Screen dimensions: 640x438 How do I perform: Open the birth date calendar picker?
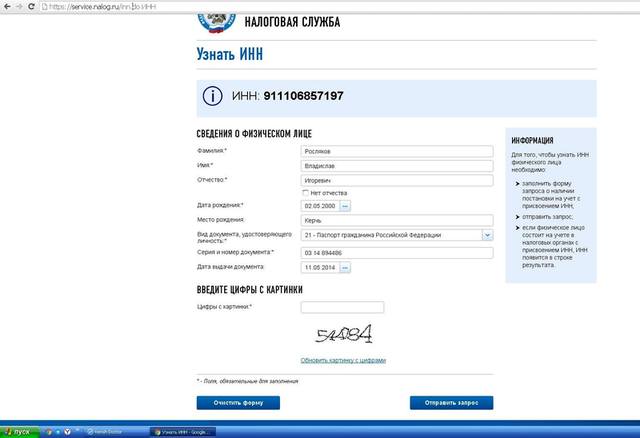345,206
